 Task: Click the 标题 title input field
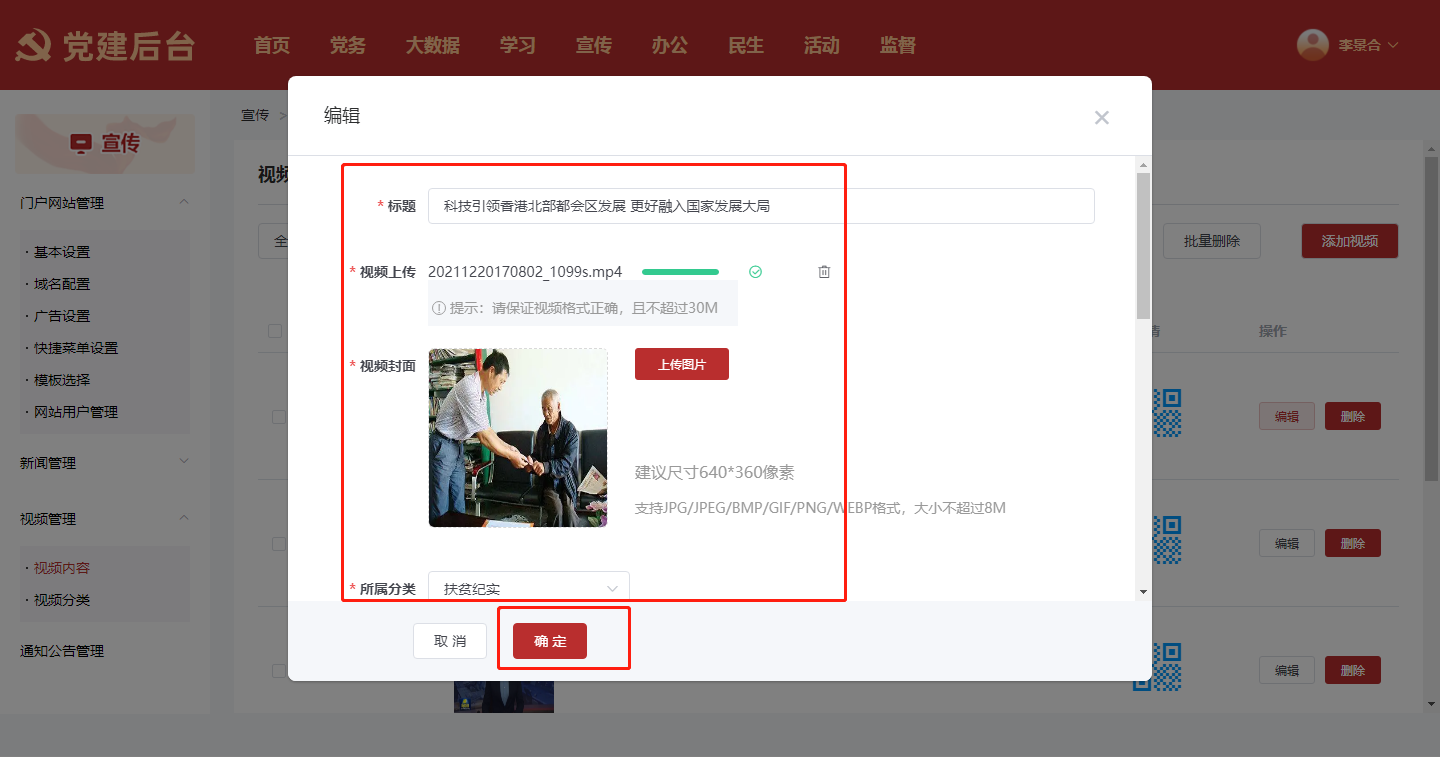point(760,206)
